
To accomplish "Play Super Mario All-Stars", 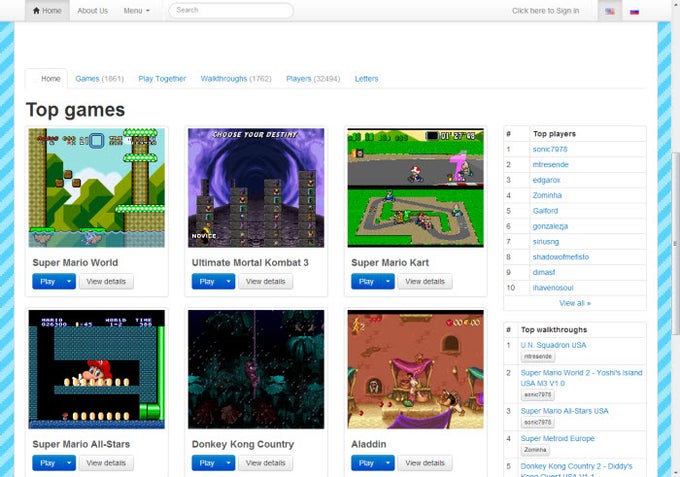I will point(47,463).
